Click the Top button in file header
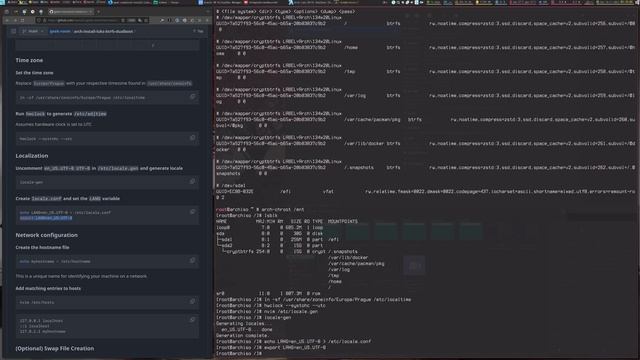Screen dimensions: 640x360 coord(198,31)
